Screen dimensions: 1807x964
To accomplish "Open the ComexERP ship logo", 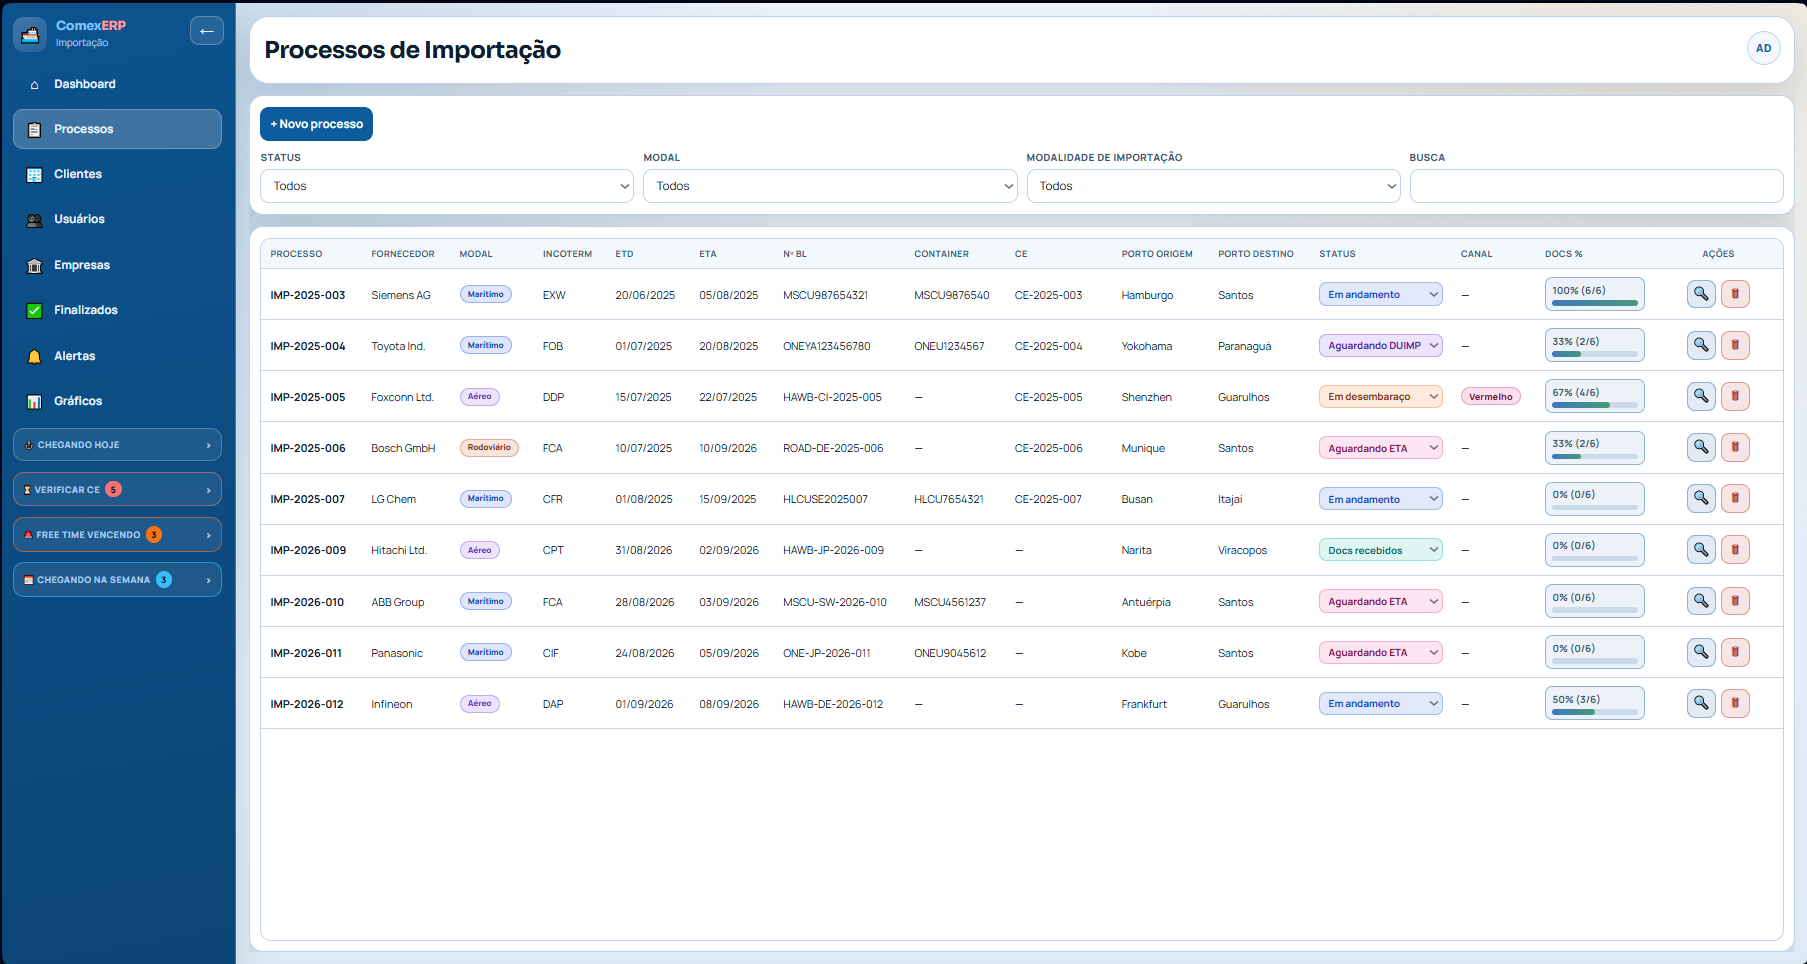I will [x=30, y=34].
